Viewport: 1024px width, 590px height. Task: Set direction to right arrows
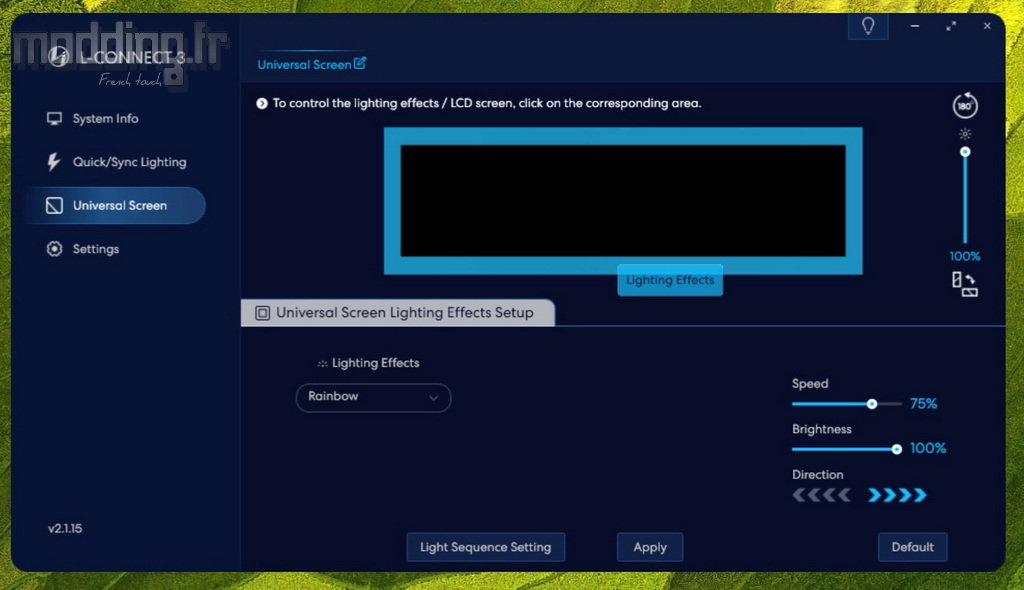(897, 495)
